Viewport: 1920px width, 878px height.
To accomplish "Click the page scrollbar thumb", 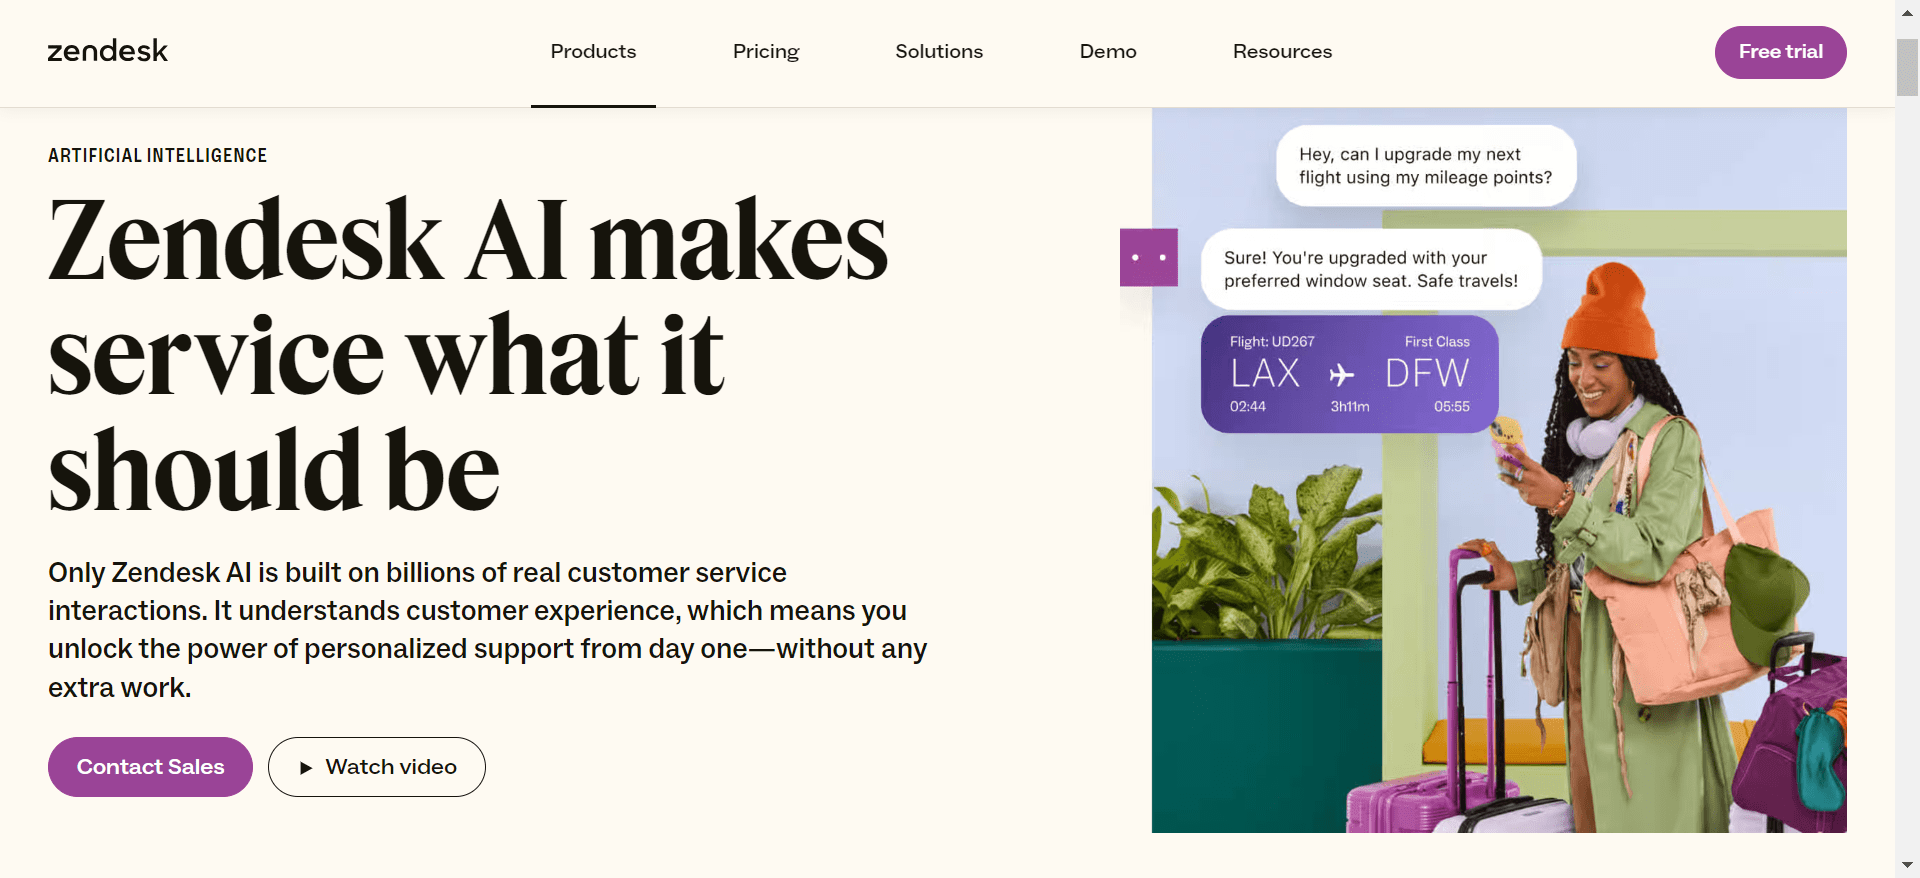I will coord(1907,67).
